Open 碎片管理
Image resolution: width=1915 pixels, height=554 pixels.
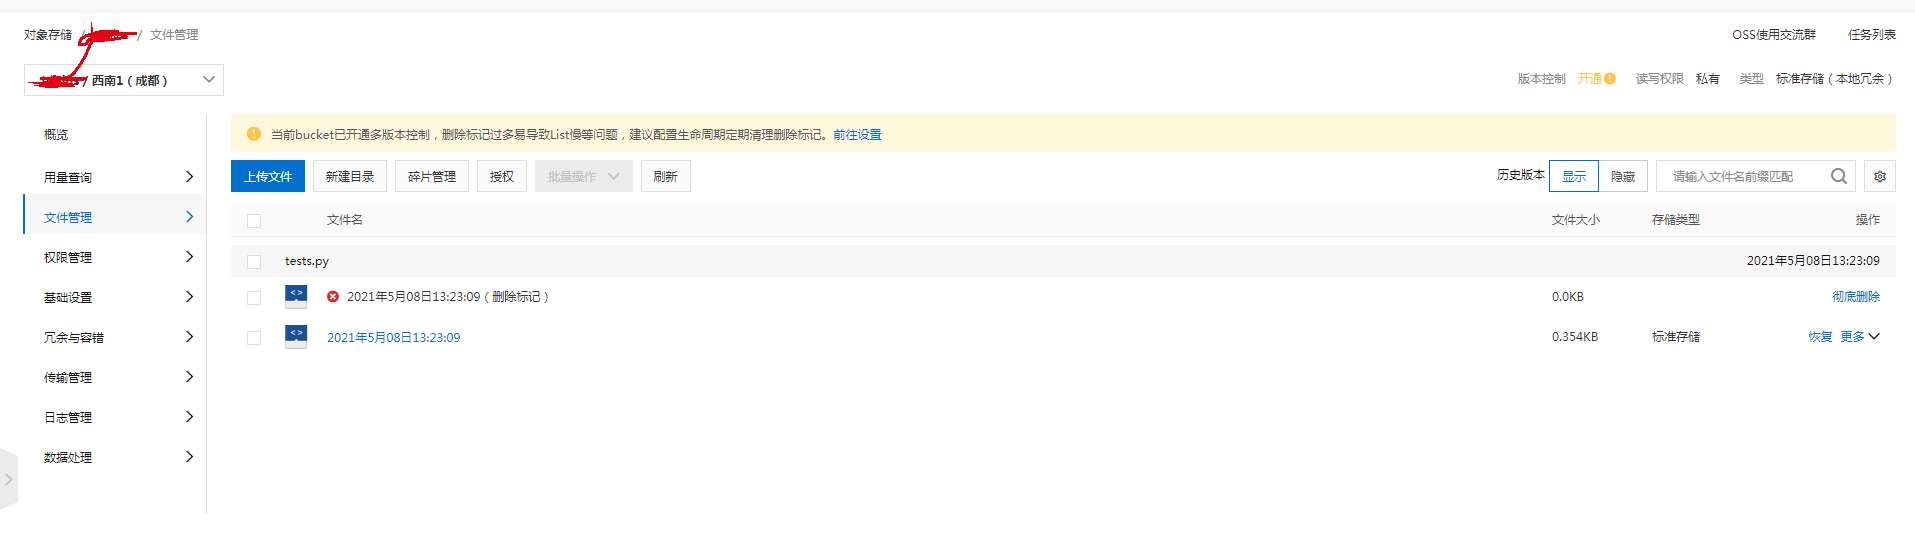(432, 176)
